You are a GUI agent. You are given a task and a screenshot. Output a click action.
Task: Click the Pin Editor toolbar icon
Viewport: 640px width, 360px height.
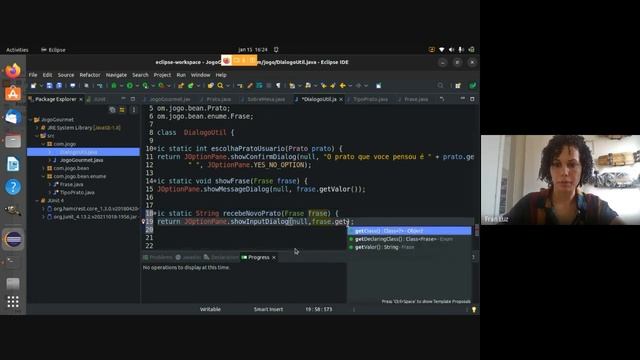click(x=379, y=86)
